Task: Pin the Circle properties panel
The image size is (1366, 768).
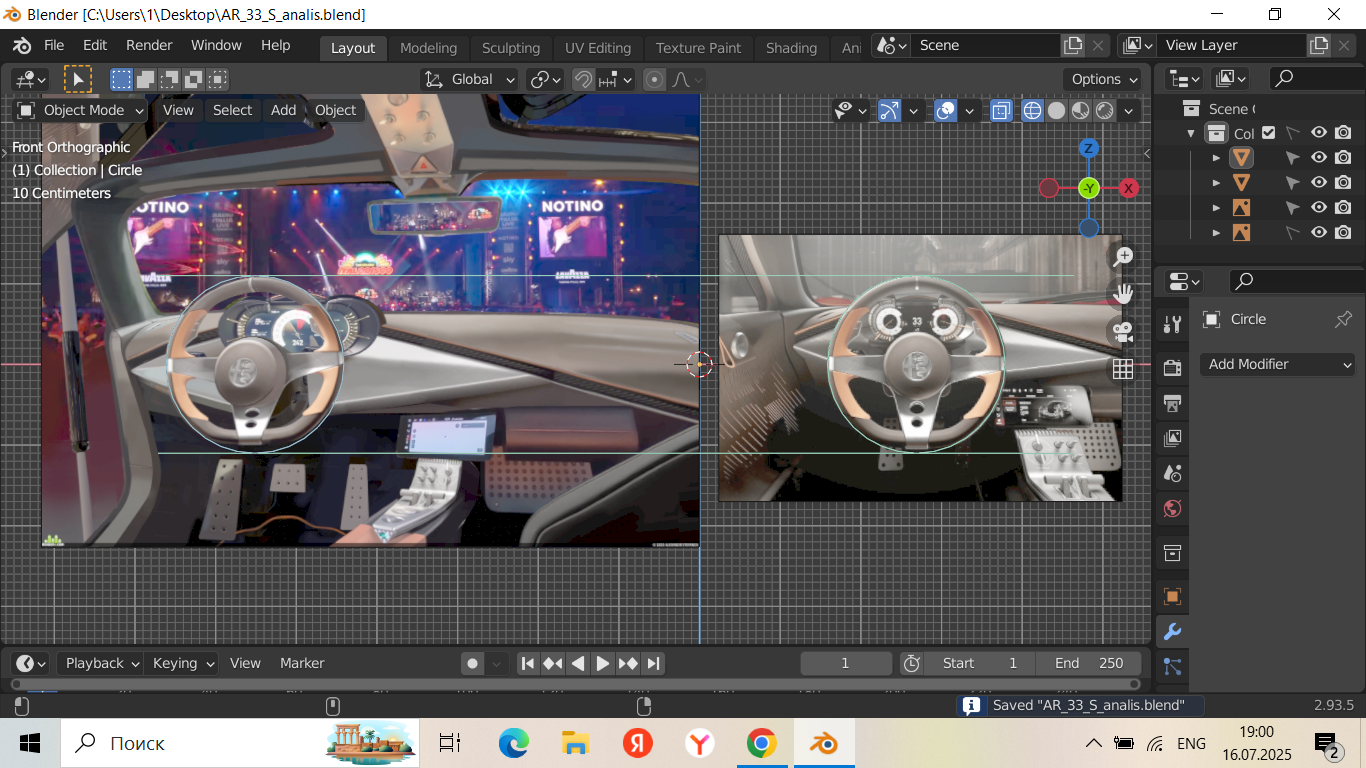Action: [x=1343, y=319]
